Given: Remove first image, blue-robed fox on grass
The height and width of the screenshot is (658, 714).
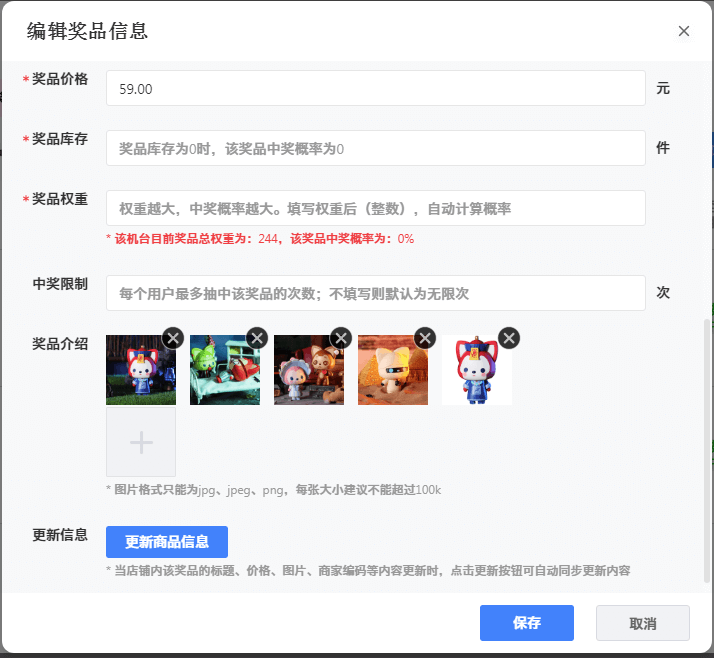Looking at the screenshot, I should pyautogui.click(x=173, y=338).
